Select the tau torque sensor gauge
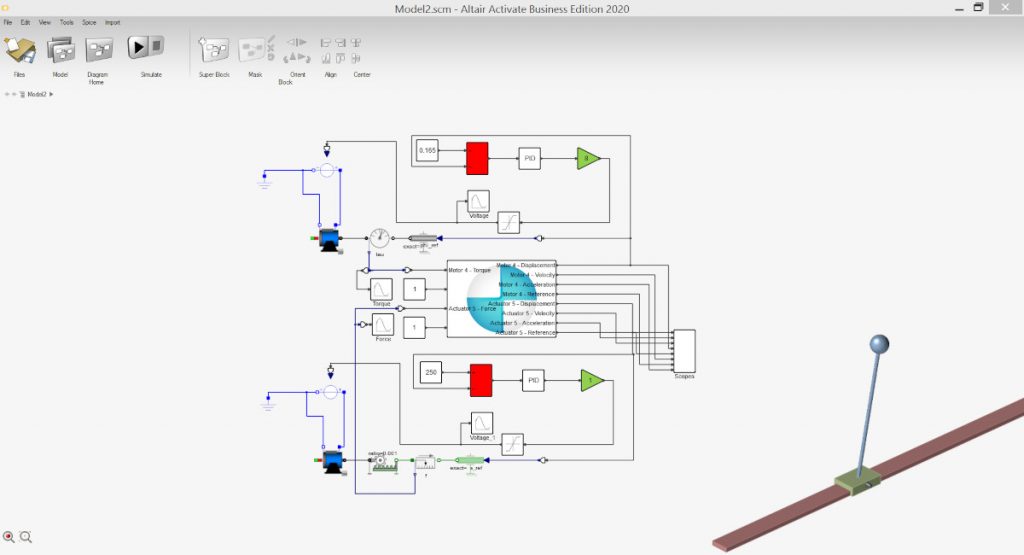 (379, 238)
